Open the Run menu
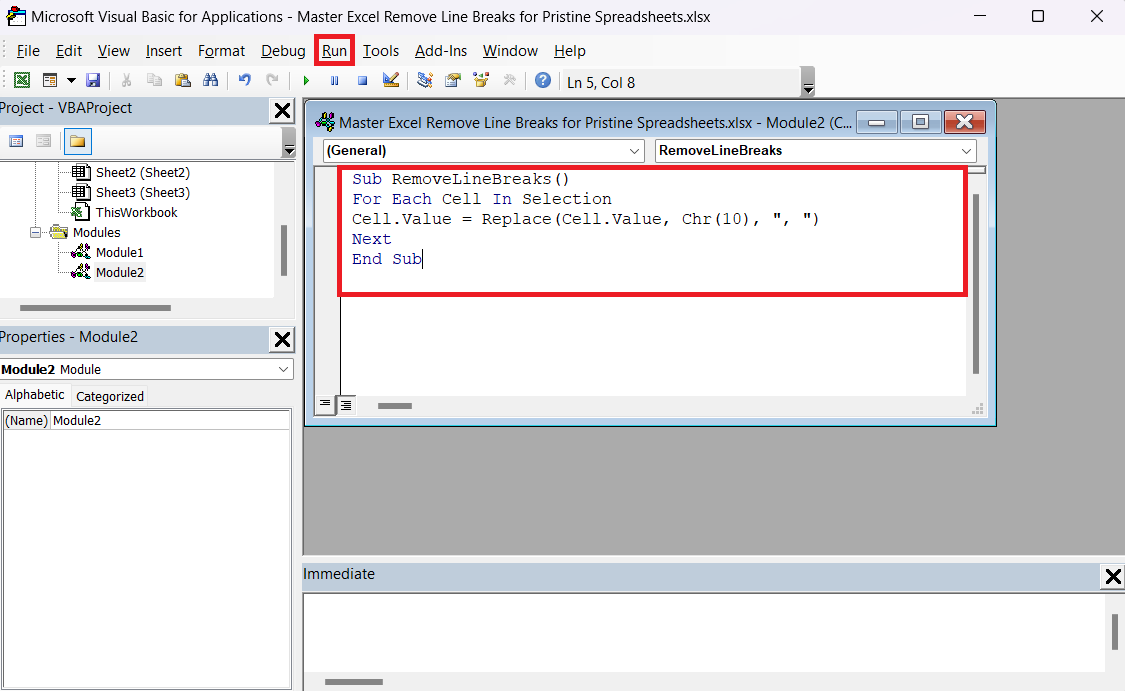This screenshot has width=1125, height=691. coord(334,51)
